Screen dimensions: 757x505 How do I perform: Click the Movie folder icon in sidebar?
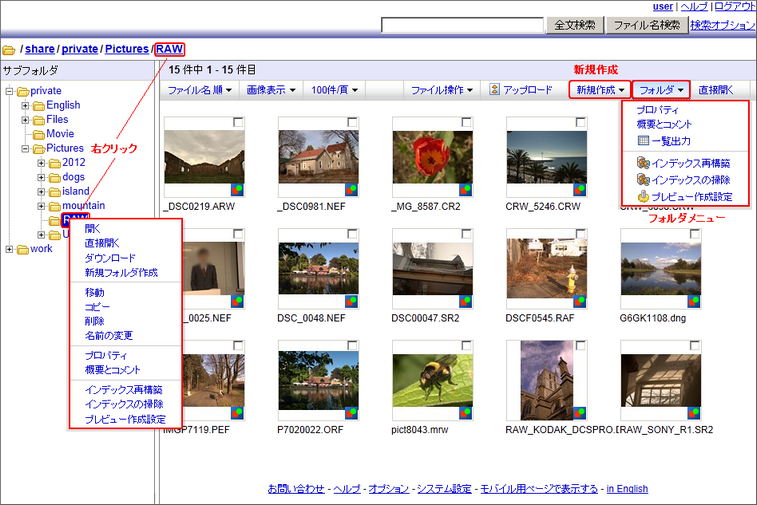click(x=38, y=134)
